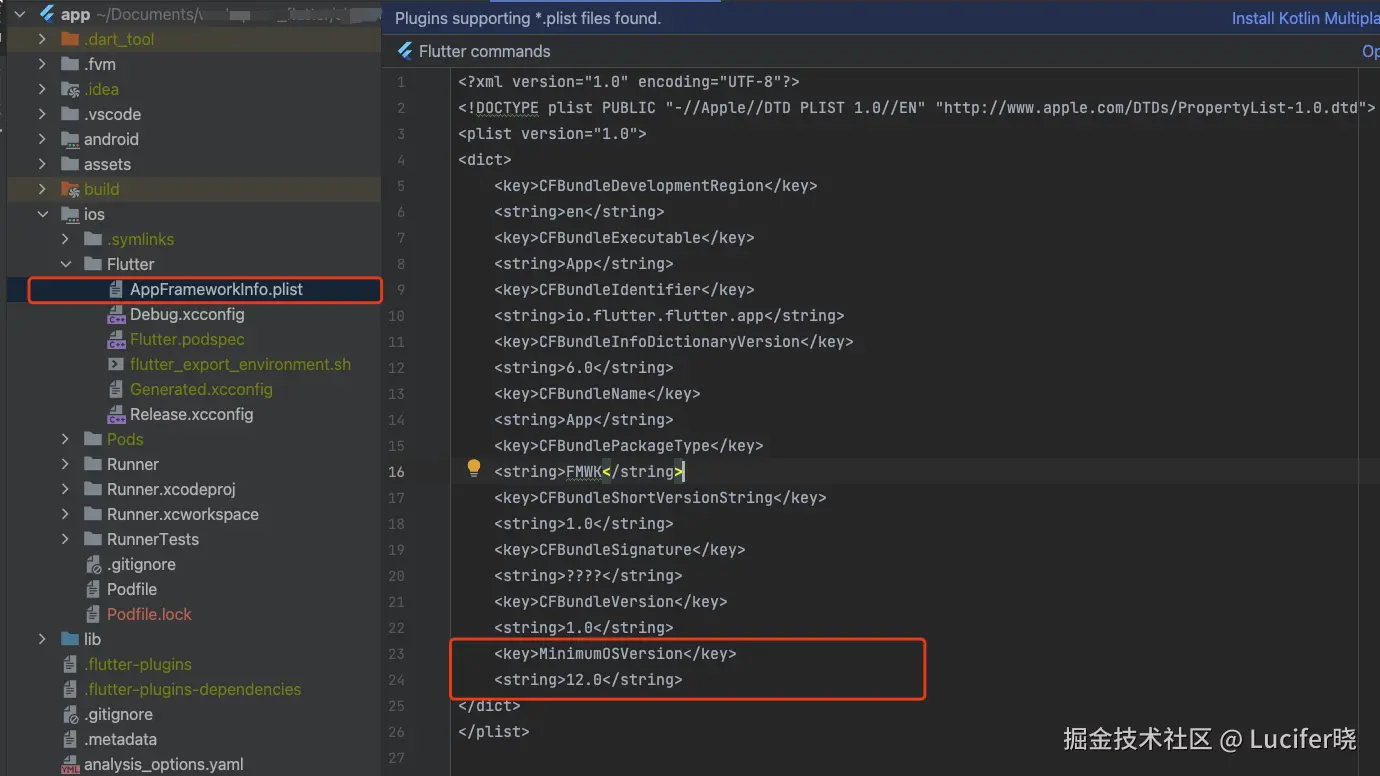Click the Flutter icon of app project root
The width and height of the screenshot is (1380, 776).
click(x=46, y=14)
